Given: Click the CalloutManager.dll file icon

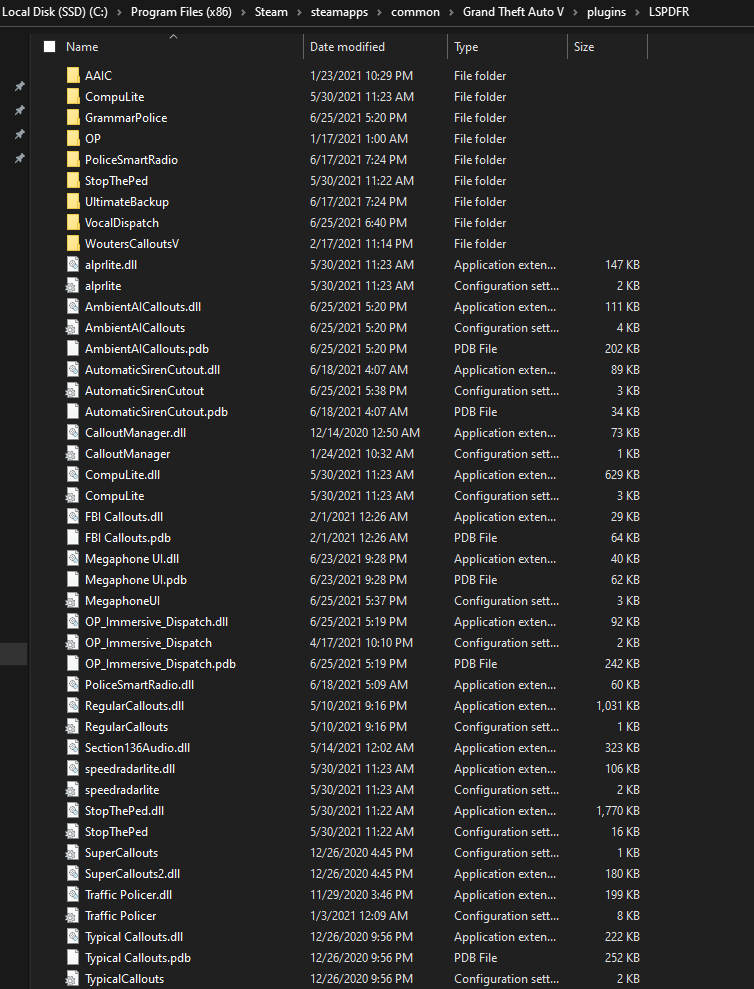Looking at the screenshot, I should tap(73, 433).
